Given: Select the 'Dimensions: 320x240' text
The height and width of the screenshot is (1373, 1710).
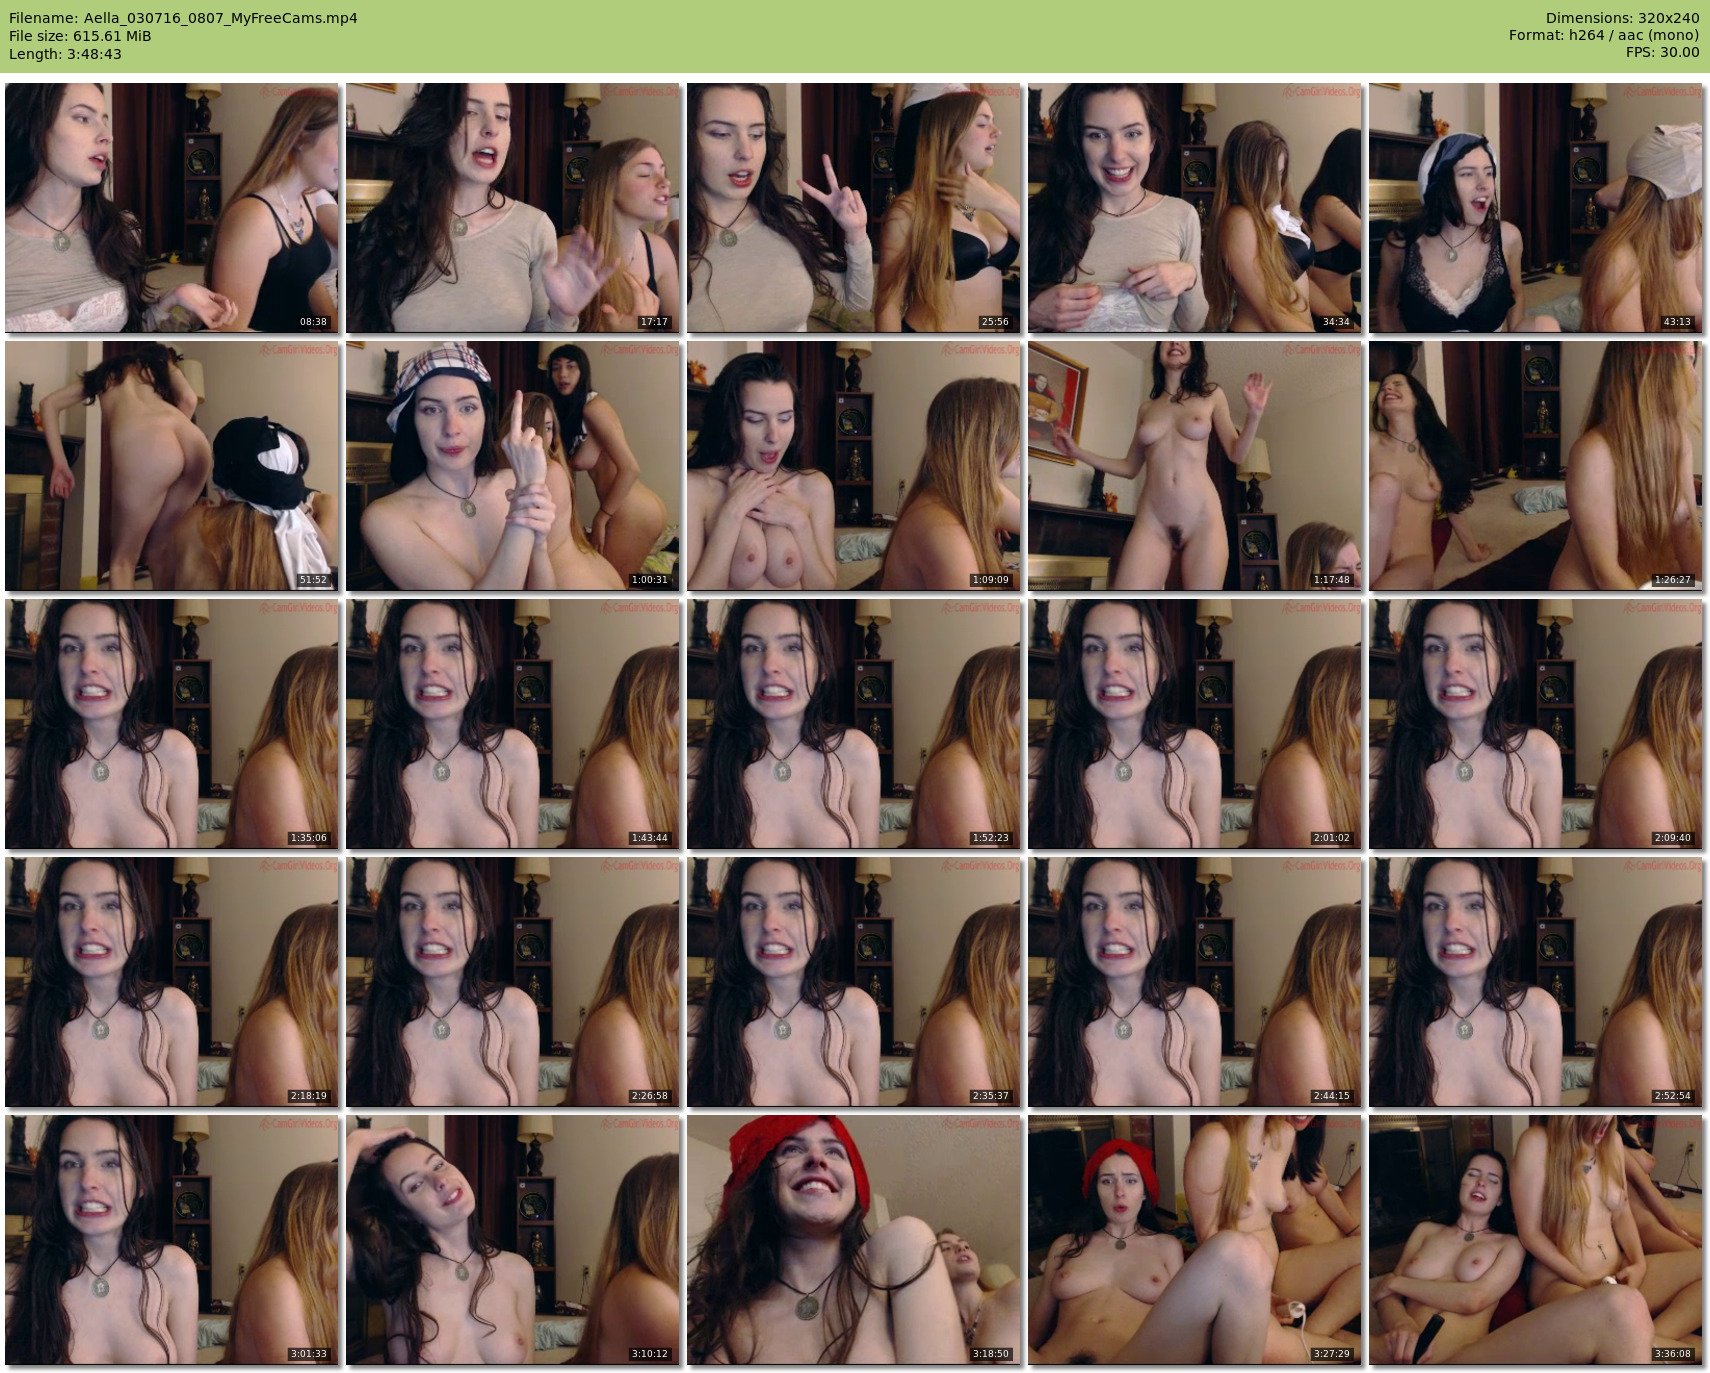Looking at the screenshot, I should click(x=1622, y=18).
